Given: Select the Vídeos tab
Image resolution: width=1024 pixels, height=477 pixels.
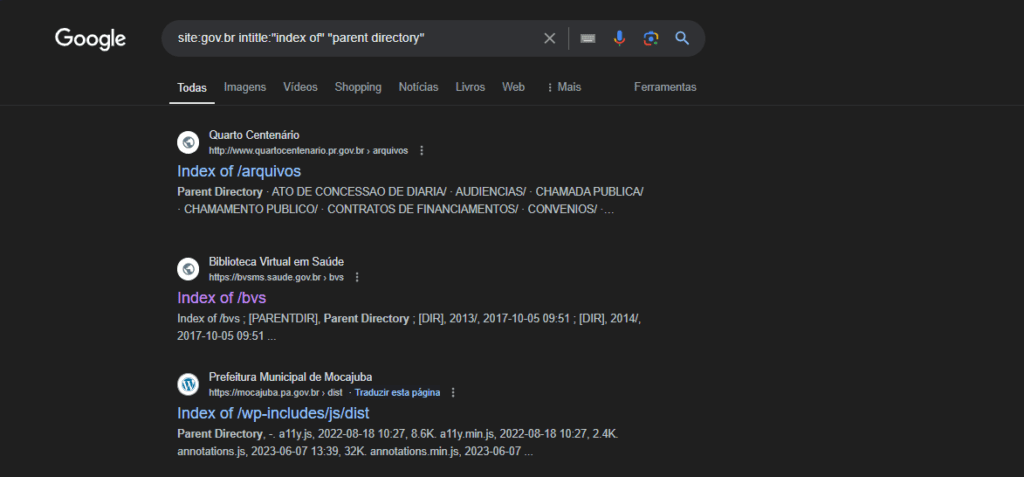Looking at the screenshot, I should (300, 87).
